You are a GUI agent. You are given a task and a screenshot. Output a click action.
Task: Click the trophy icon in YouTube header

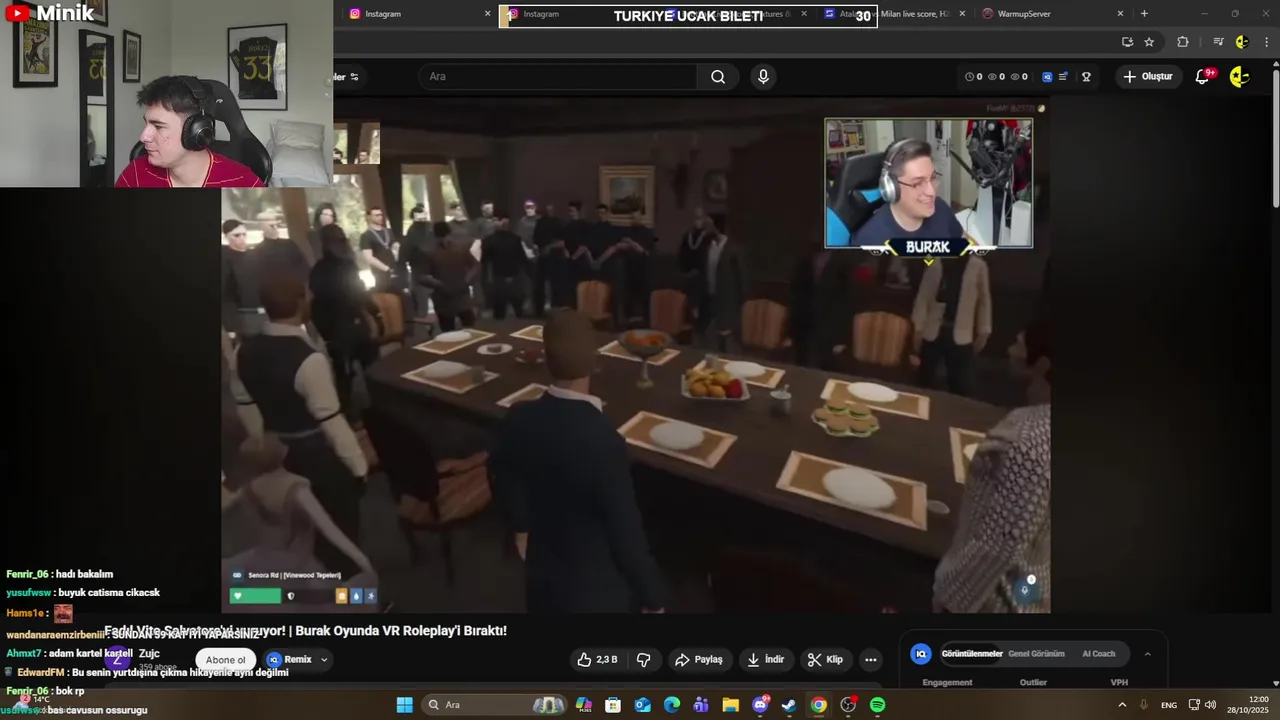1086,77
